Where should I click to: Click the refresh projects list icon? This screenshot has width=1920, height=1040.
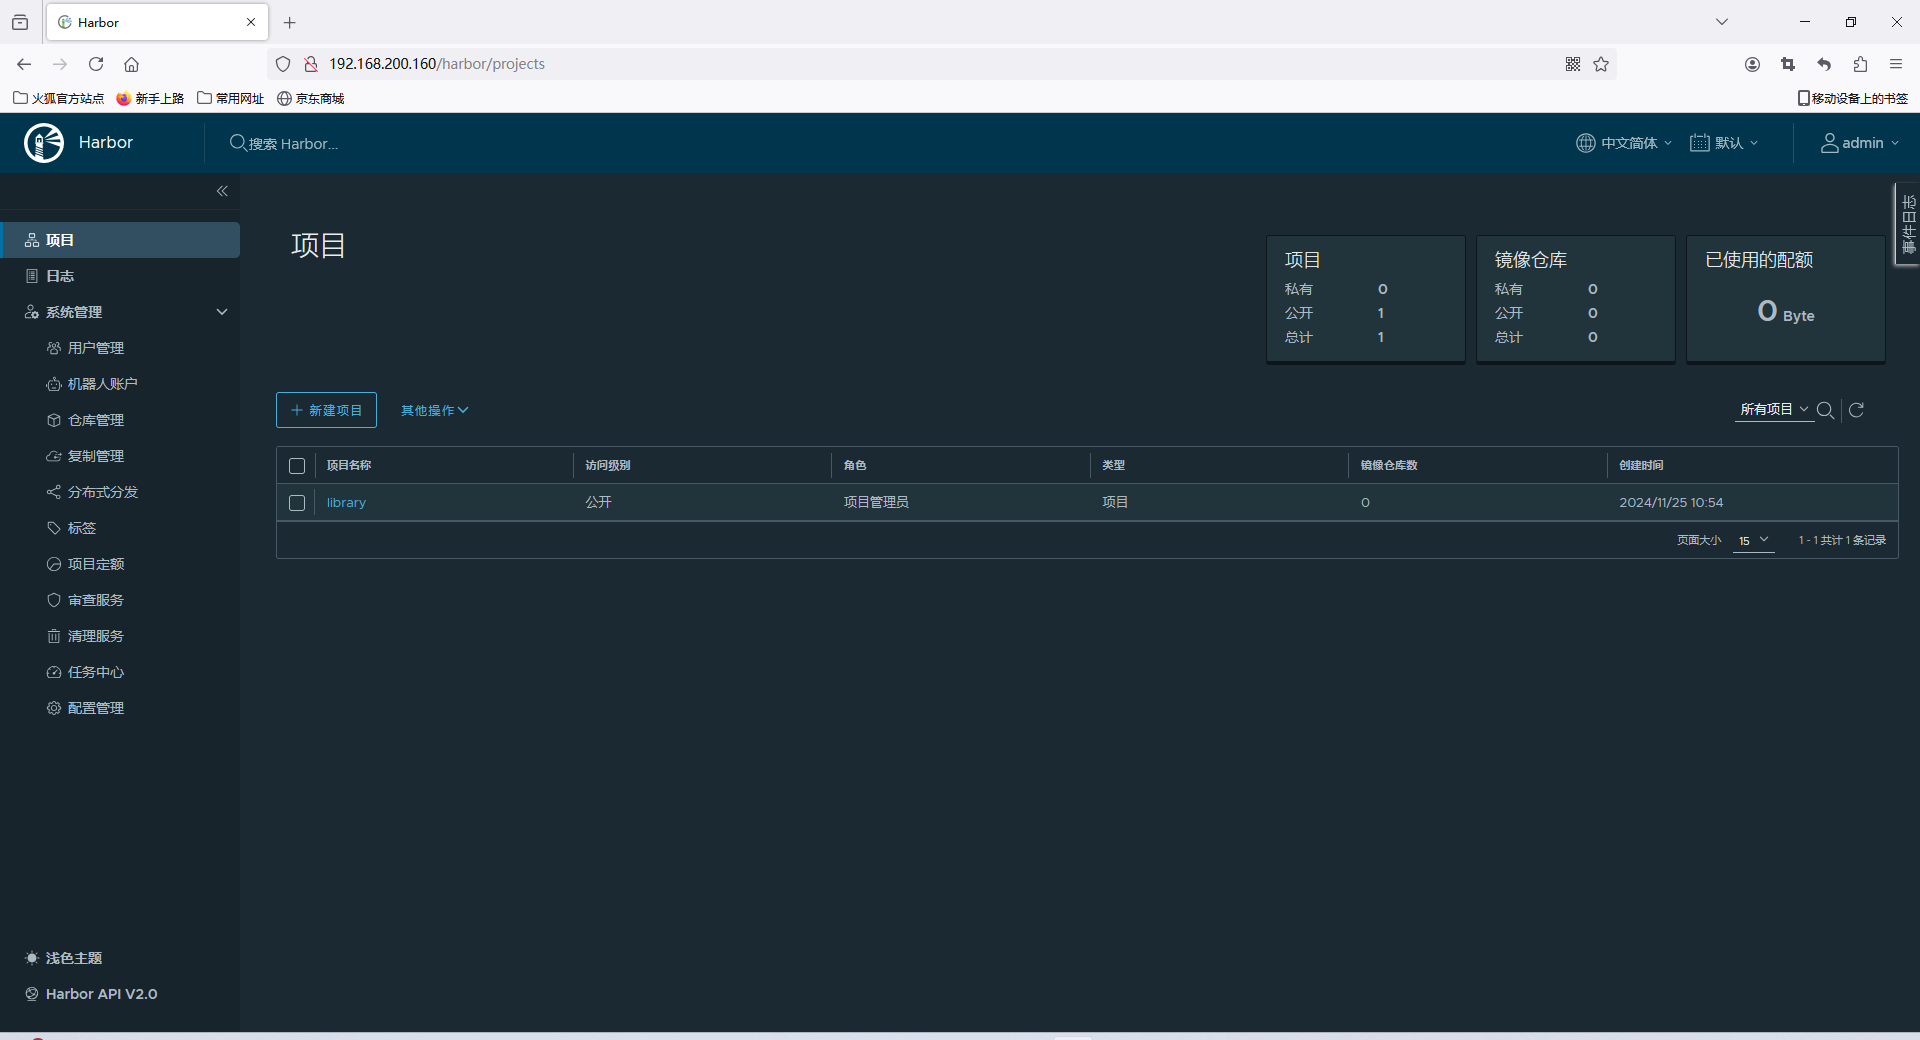(x=1856, y=410)
